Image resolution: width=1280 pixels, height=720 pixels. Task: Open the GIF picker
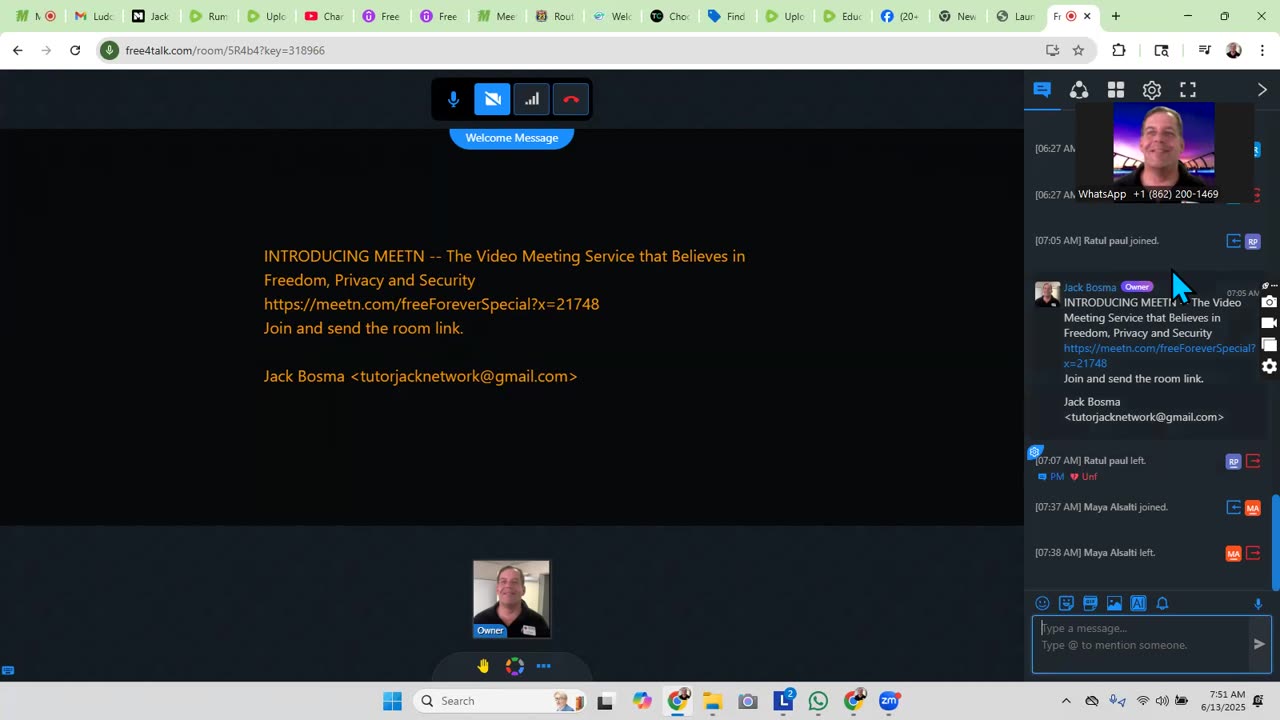(1090, 603)
